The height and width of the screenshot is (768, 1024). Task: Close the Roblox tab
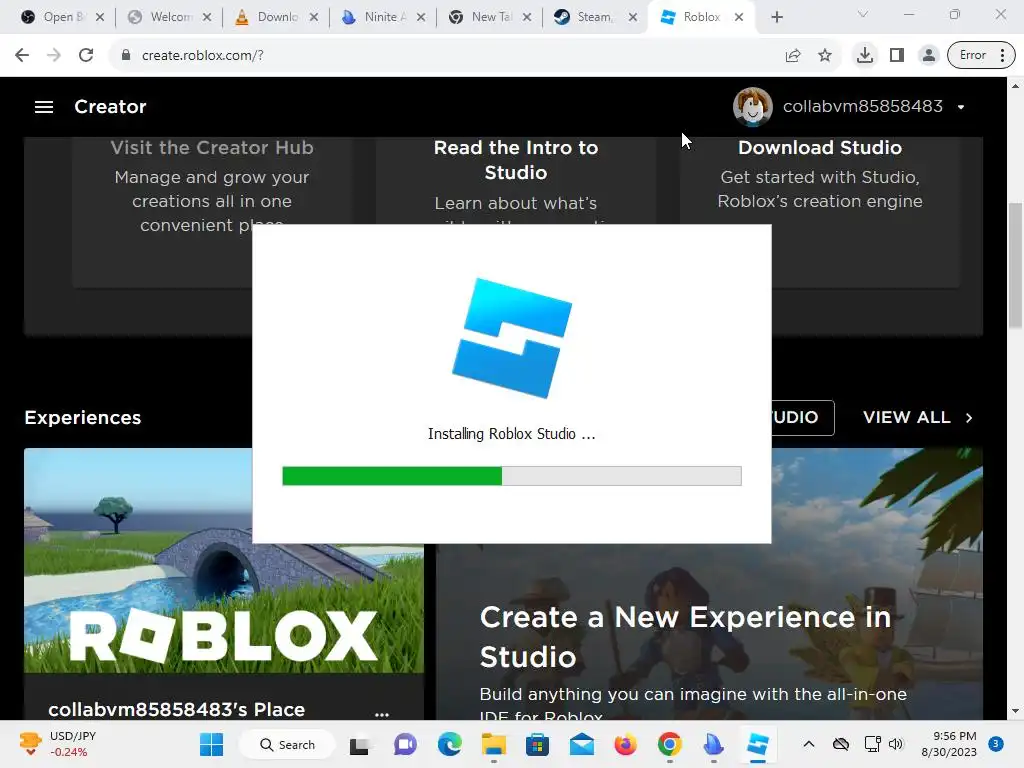(739, 18)
